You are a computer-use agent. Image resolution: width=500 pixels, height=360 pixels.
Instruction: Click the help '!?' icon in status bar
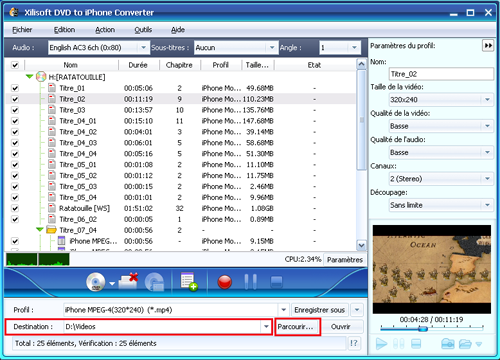(x=354, y=343)
